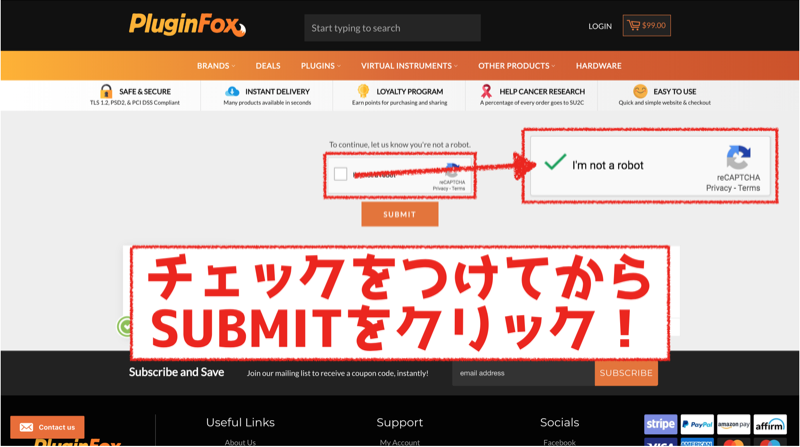Click the Loyalty Program lightbulb icon
This screenshot has height=447, width=800.
click(363, 91)
